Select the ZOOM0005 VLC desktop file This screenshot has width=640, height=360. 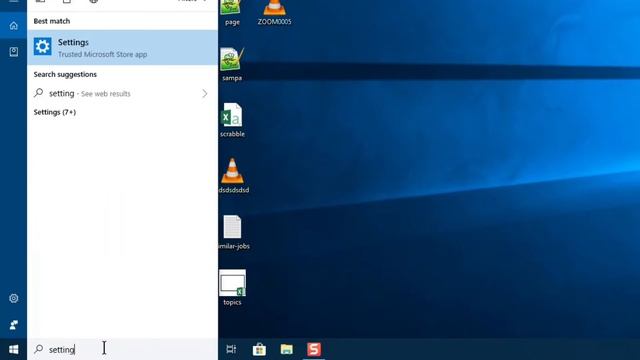tap(274, 12)
